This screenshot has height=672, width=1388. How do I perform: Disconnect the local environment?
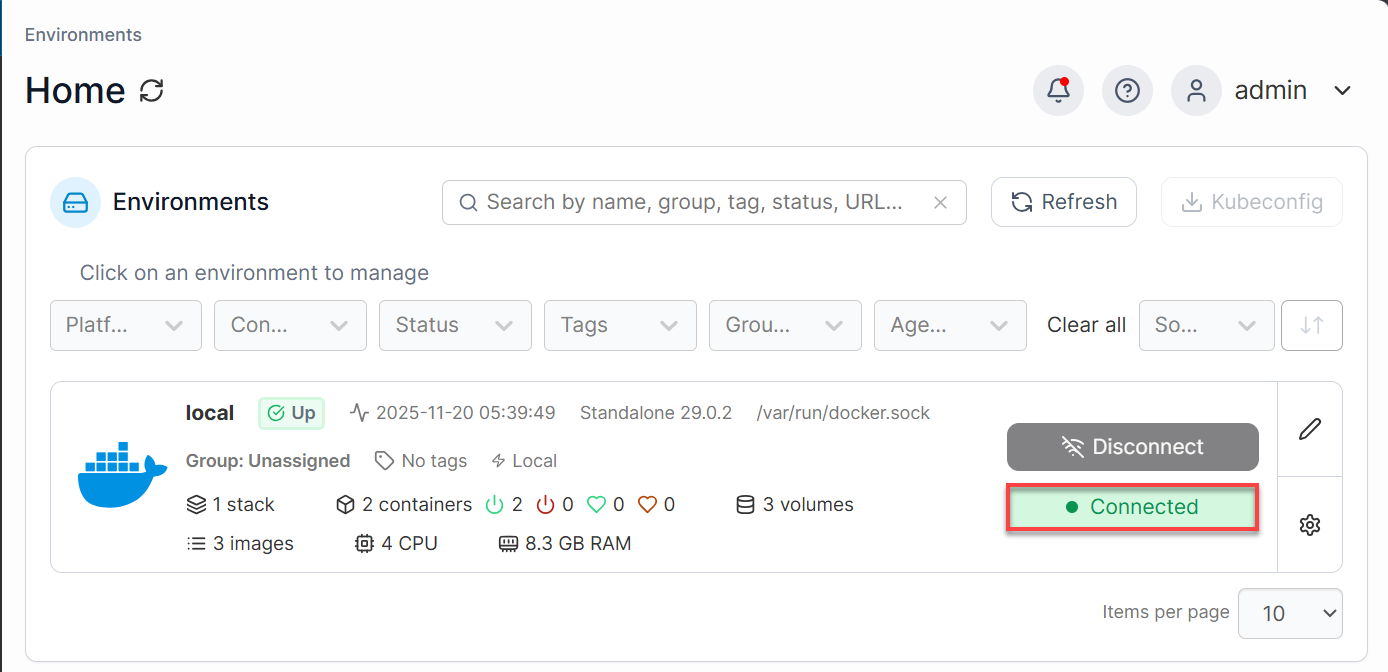point(1132,447)
